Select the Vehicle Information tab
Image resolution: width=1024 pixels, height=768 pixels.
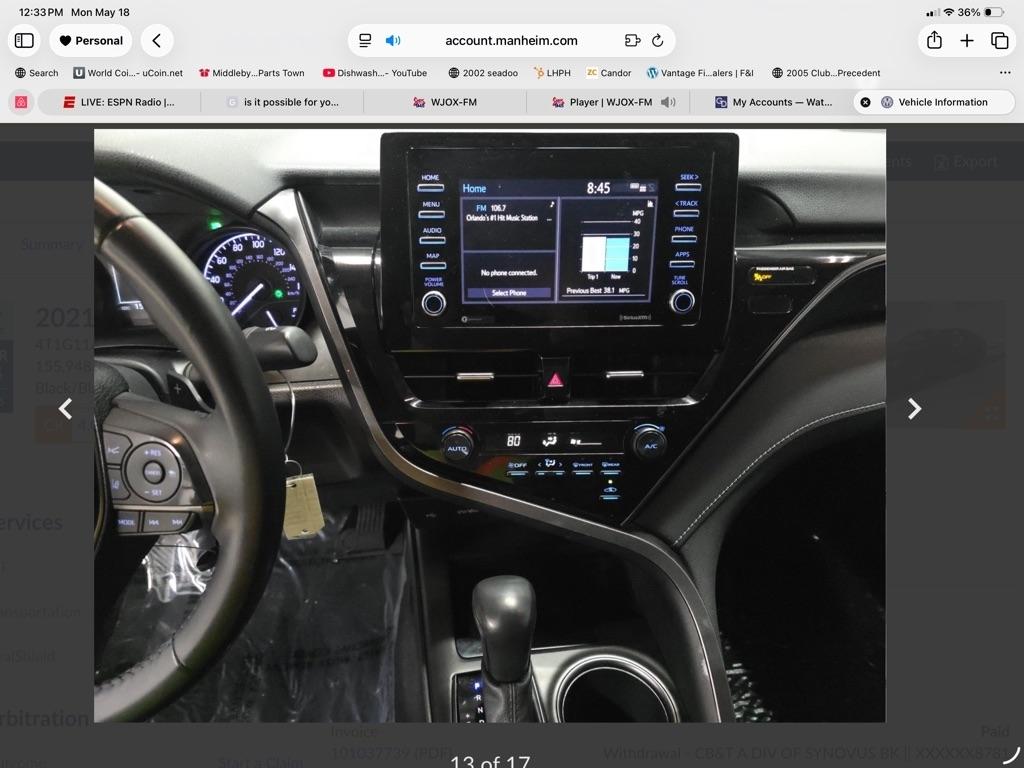click(935, 103)
